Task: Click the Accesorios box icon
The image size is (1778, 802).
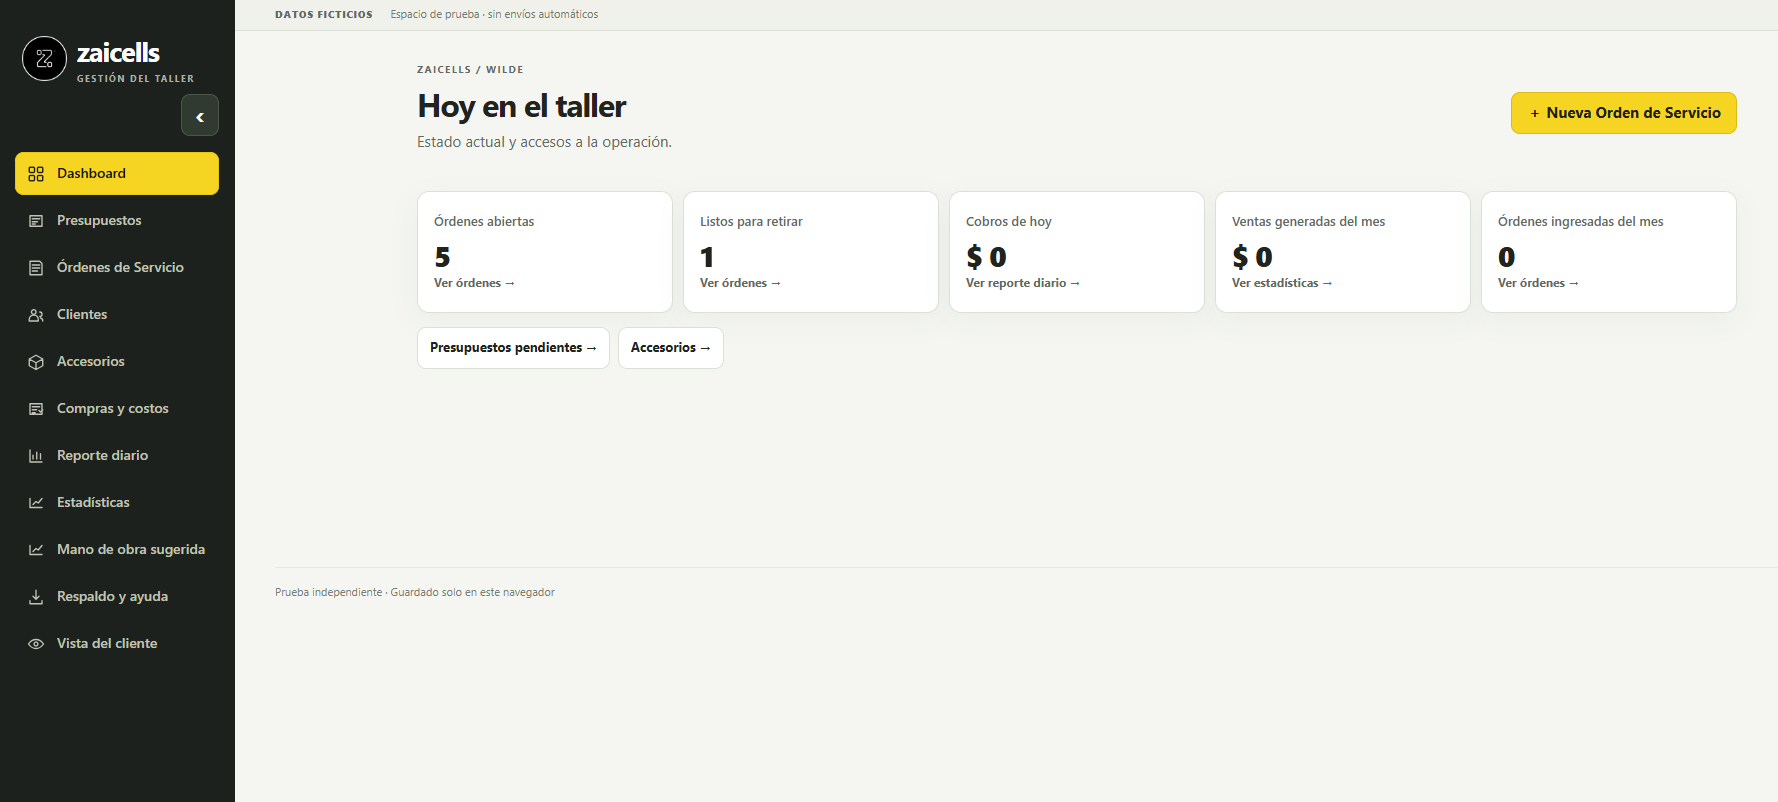Action: pos(36,362)
